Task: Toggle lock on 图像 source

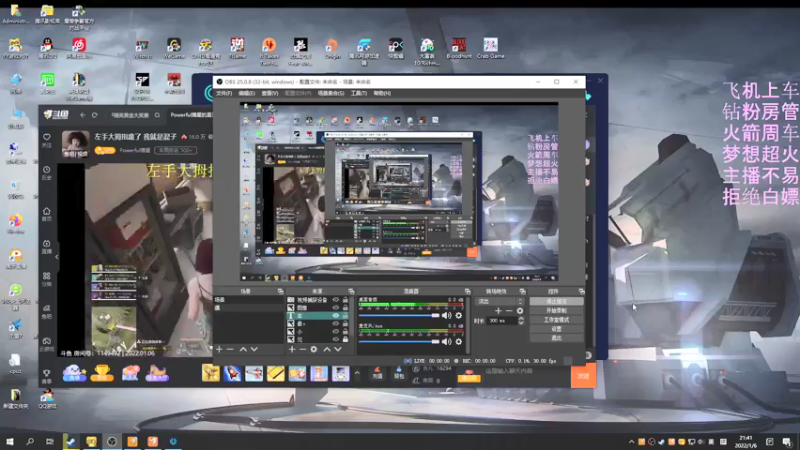Action: click(345, 308)
